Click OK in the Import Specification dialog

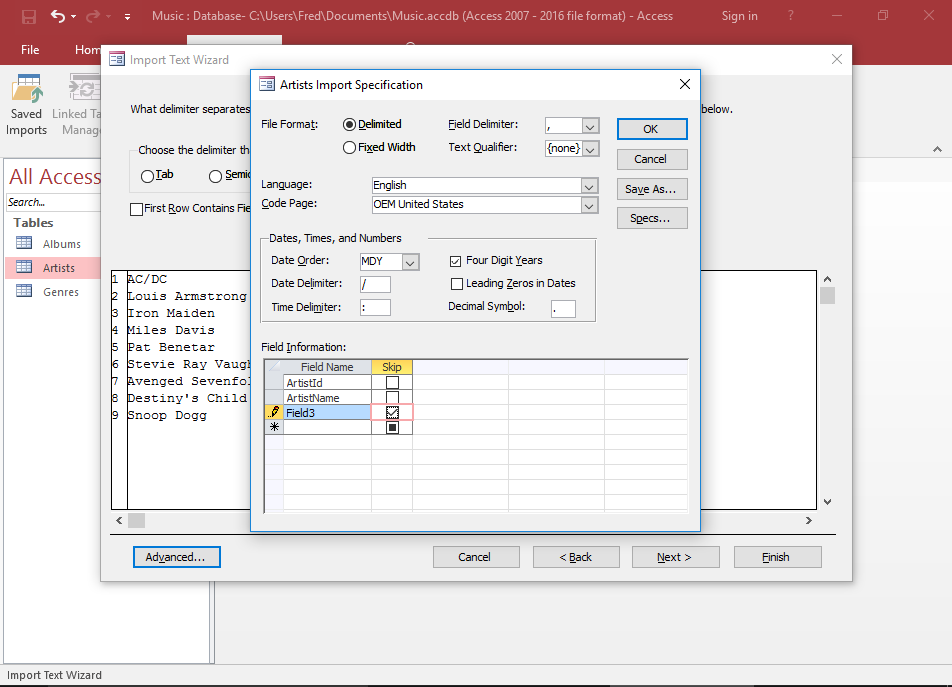pyautogui.click(x=652, y=129)
